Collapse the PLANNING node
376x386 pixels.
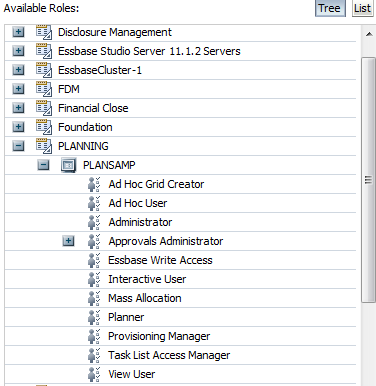18,146
